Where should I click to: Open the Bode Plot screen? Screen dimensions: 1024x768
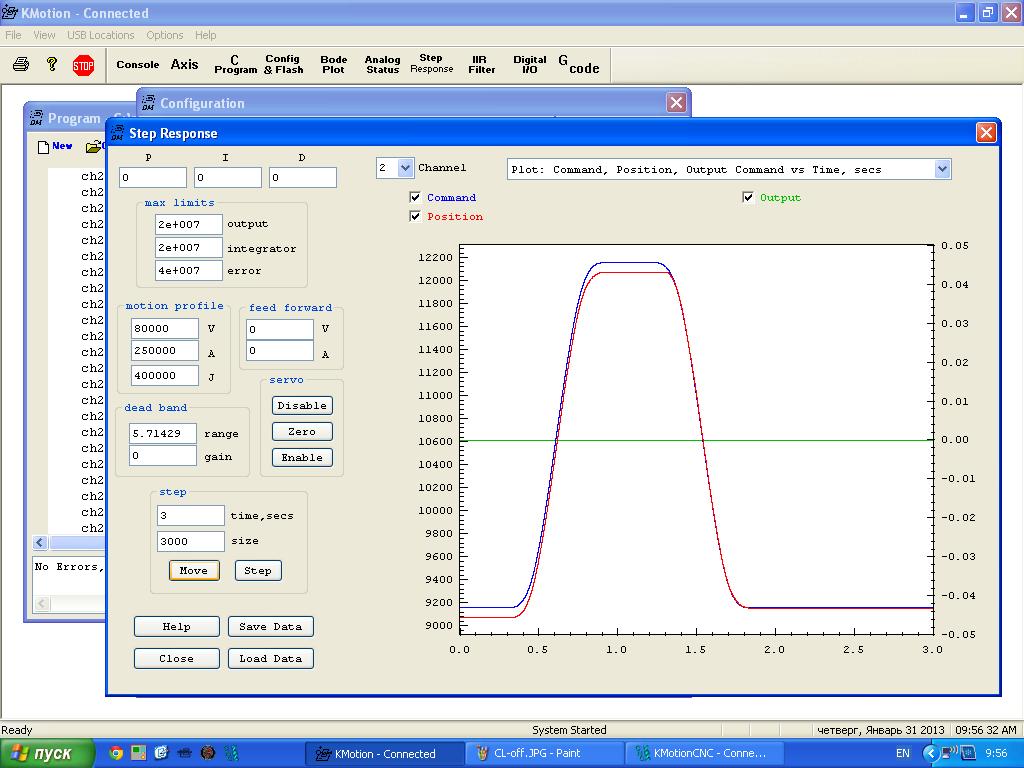[x=333, y=65]
